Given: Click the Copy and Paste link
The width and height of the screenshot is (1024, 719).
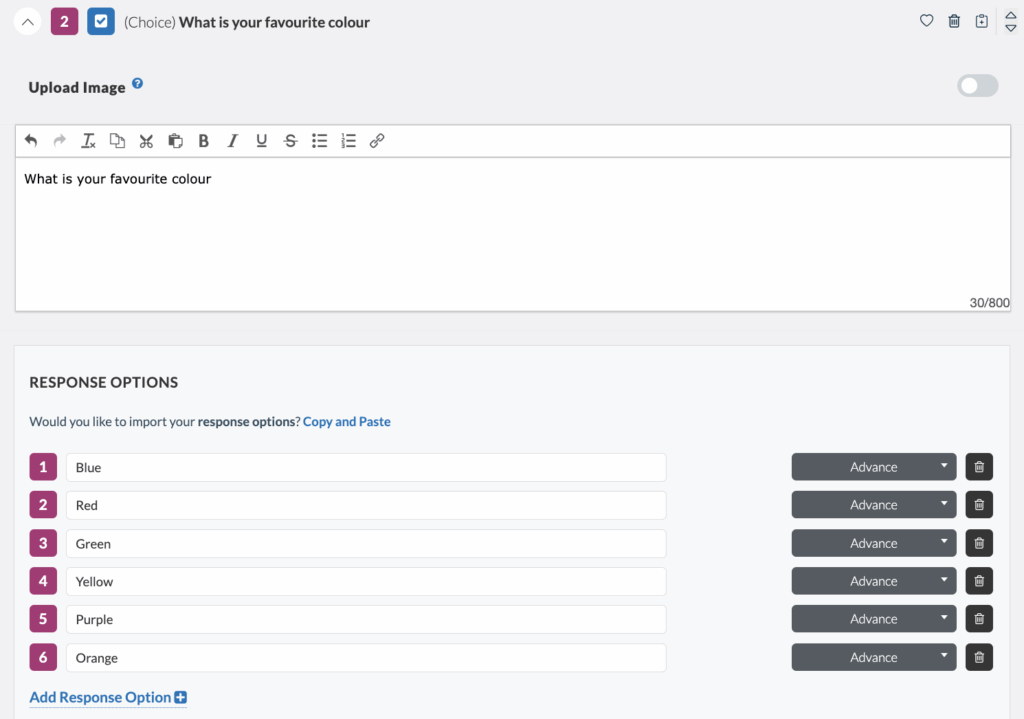Looking at the screenshot, I should (346, 421).
